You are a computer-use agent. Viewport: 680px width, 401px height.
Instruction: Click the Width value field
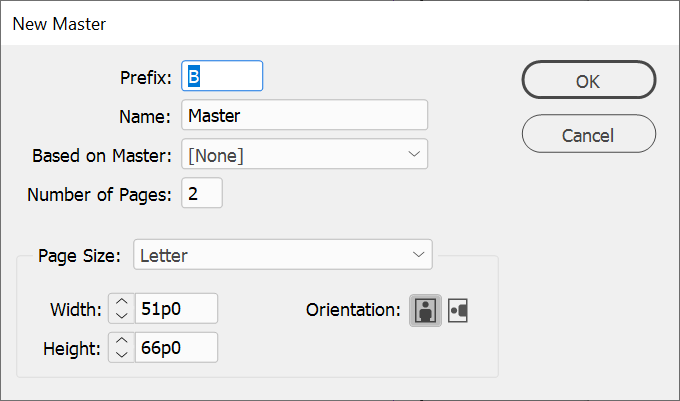[x=177, y=309]
